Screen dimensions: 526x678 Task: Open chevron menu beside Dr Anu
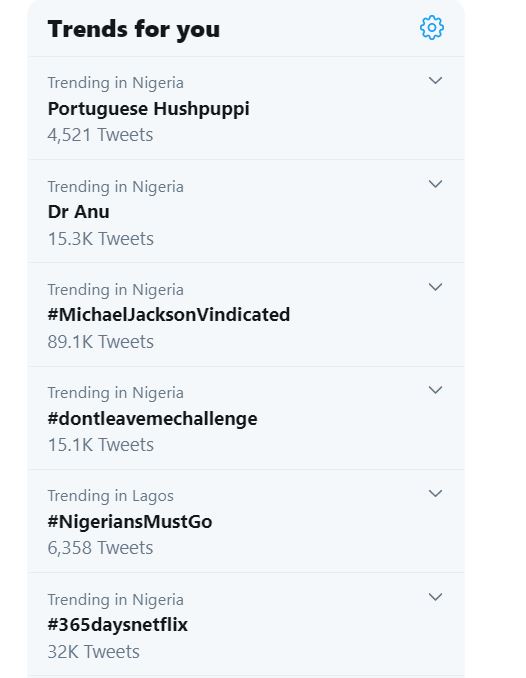click(x=435, y=184)
